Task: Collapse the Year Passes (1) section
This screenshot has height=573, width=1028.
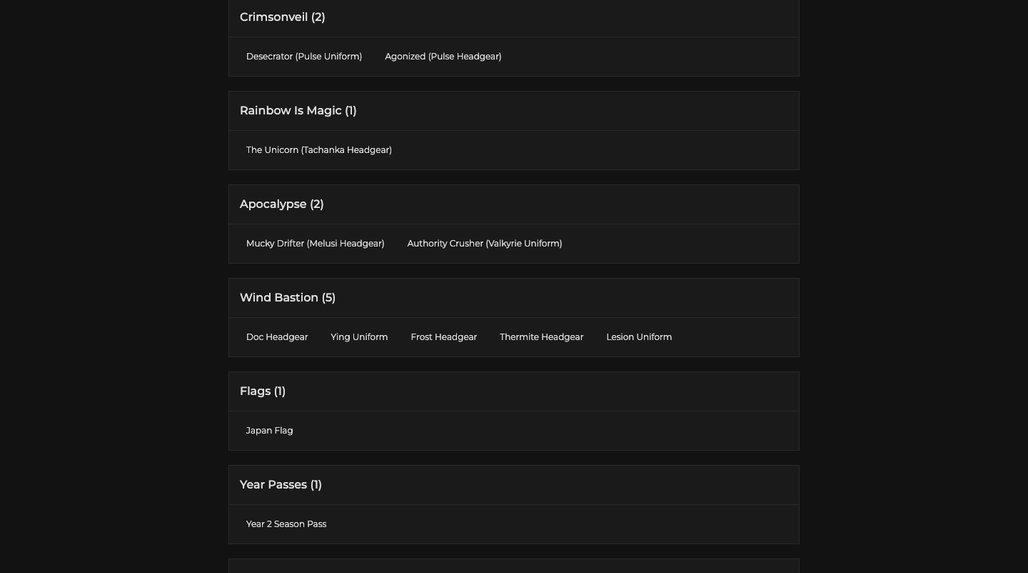Action: coord(513,485)
